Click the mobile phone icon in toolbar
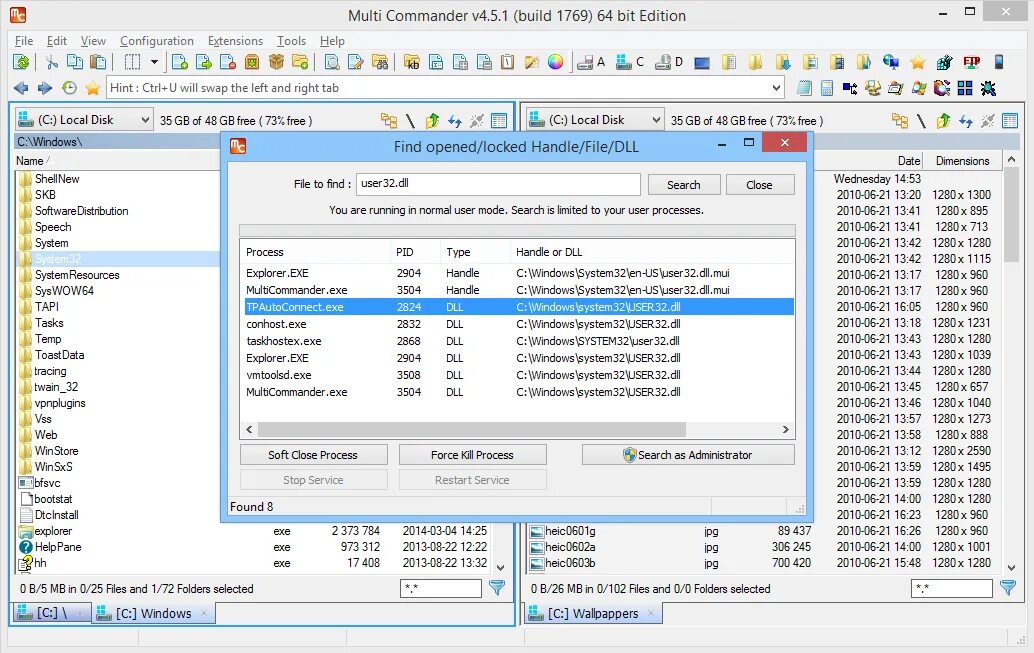 click(x=999, y=63)
